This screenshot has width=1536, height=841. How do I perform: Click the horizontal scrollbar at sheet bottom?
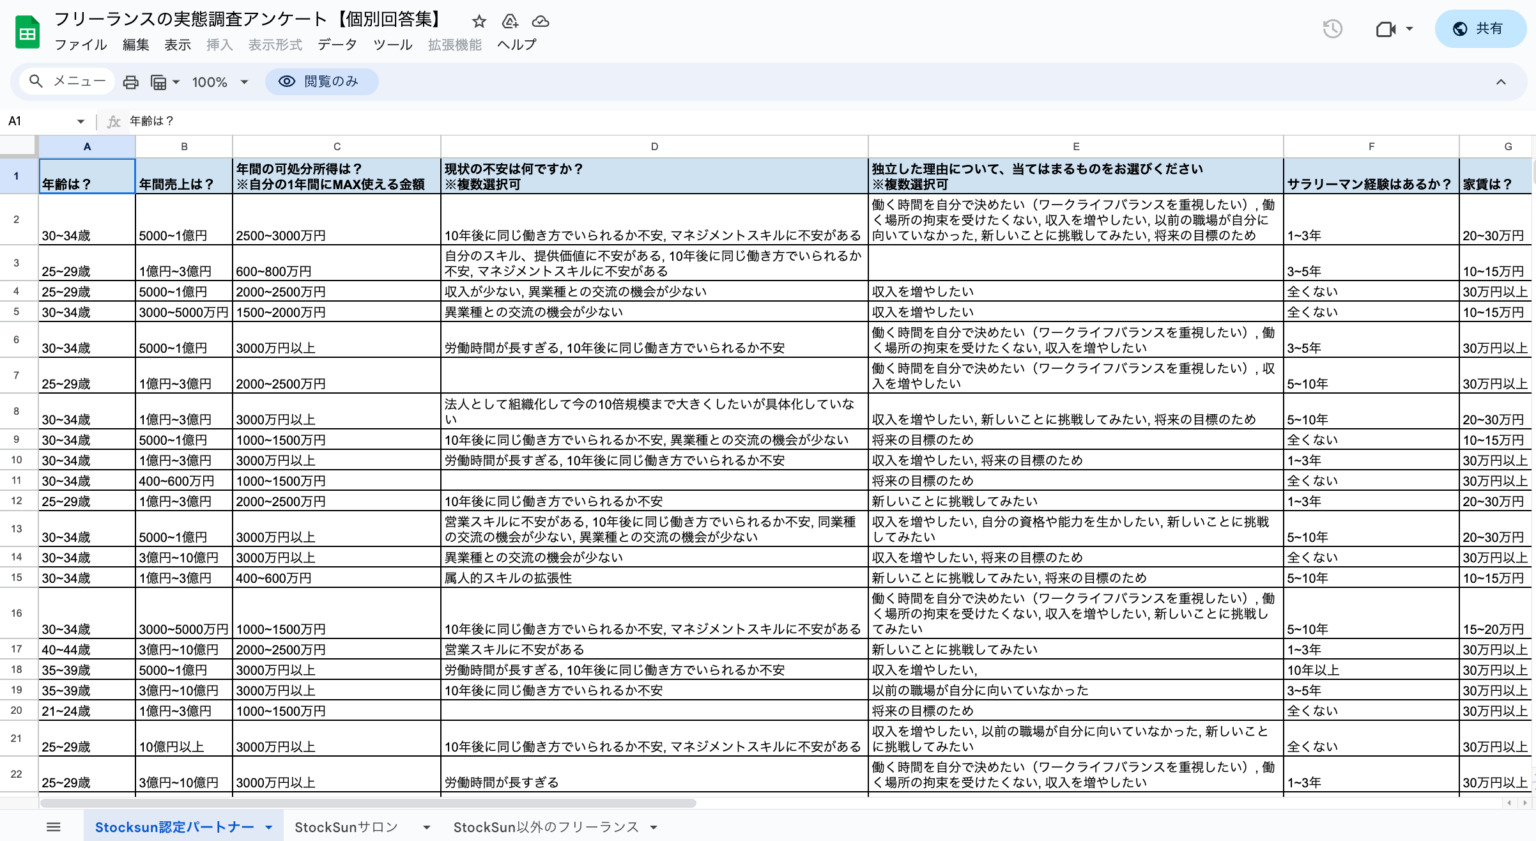(368, 802)
